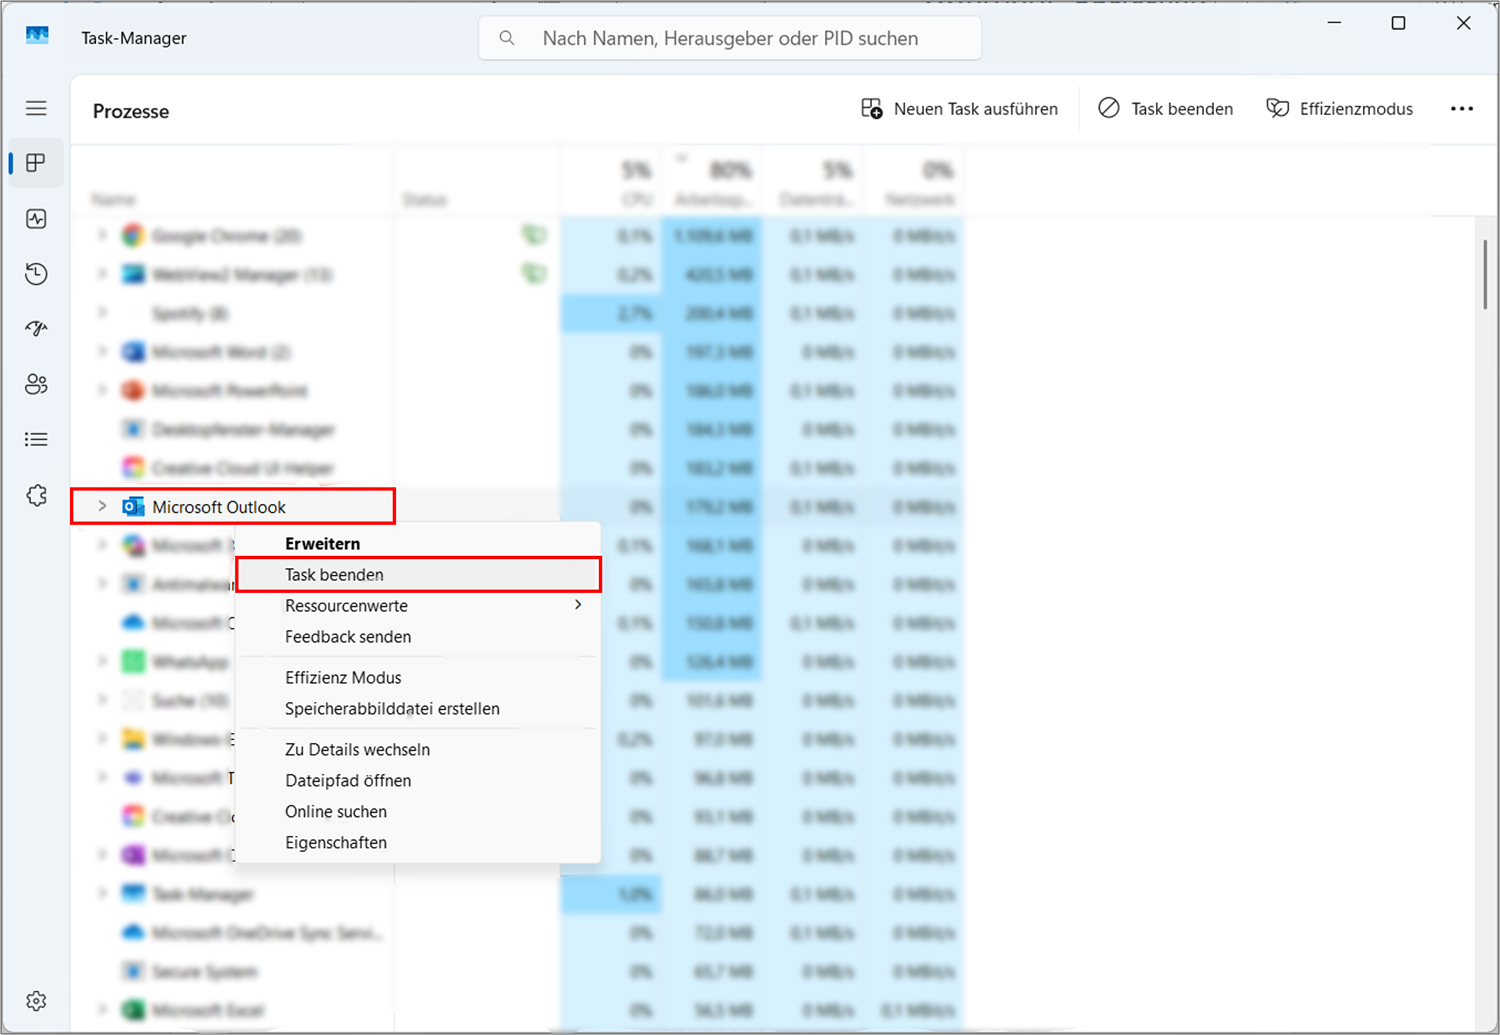Open Startup apps (speedometer icon) page
The width and height of the screenshot is (1500, 1035).
pos(36,328)
